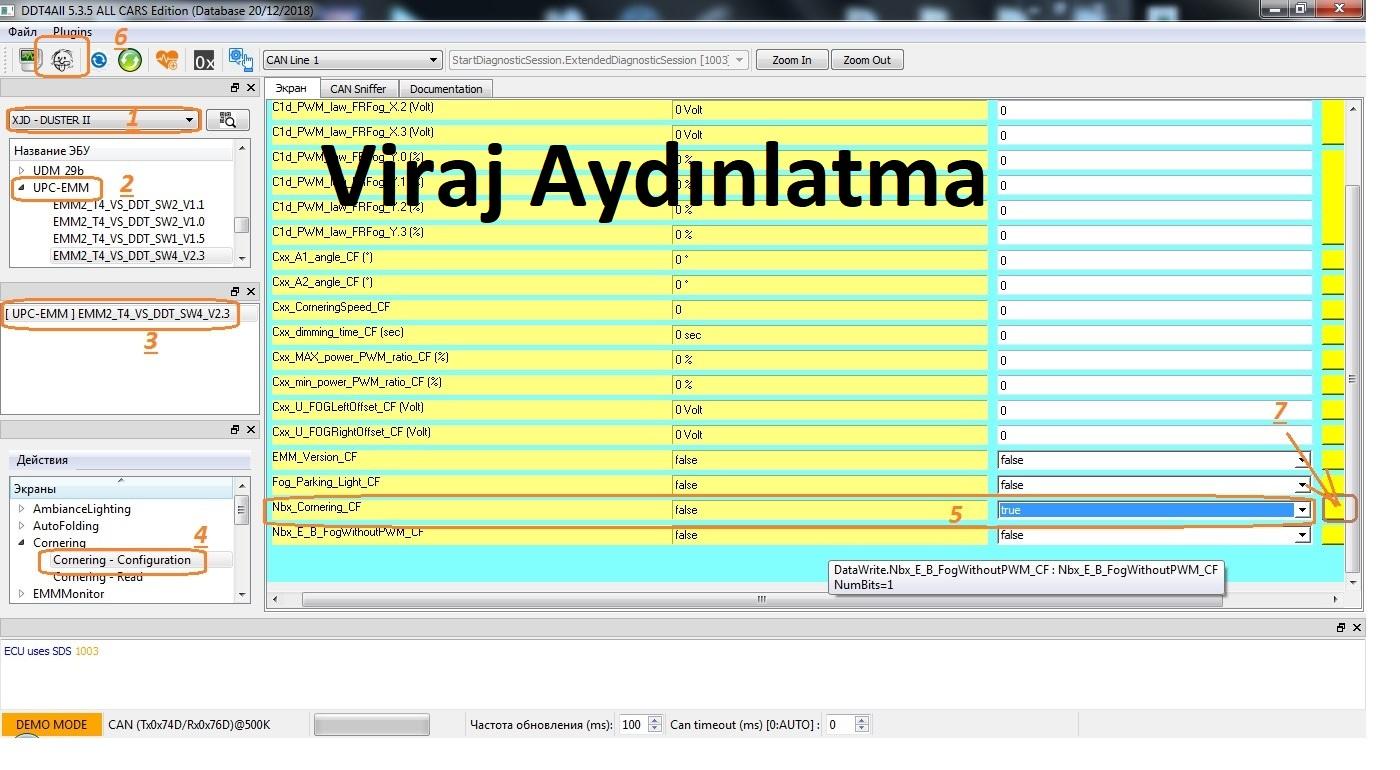Open the 0x hex command icon
The height and width of the screenshot is (770, 1400).
click(204, 60)
